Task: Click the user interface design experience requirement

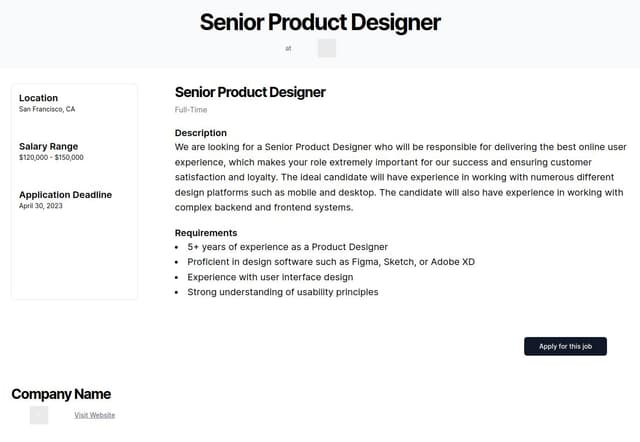Action: (270, 277)
